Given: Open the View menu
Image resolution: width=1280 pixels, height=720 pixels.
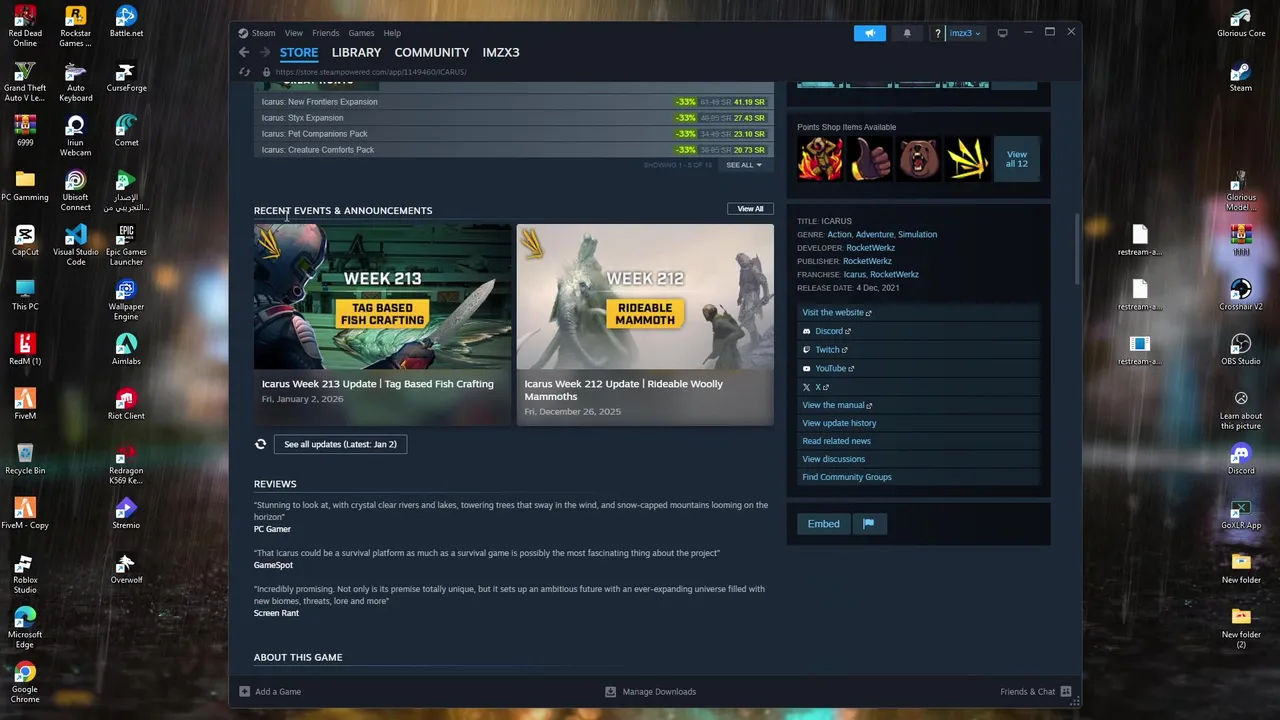Looking at the screenshot, I should pyautogui.click(x=294, y=33).
